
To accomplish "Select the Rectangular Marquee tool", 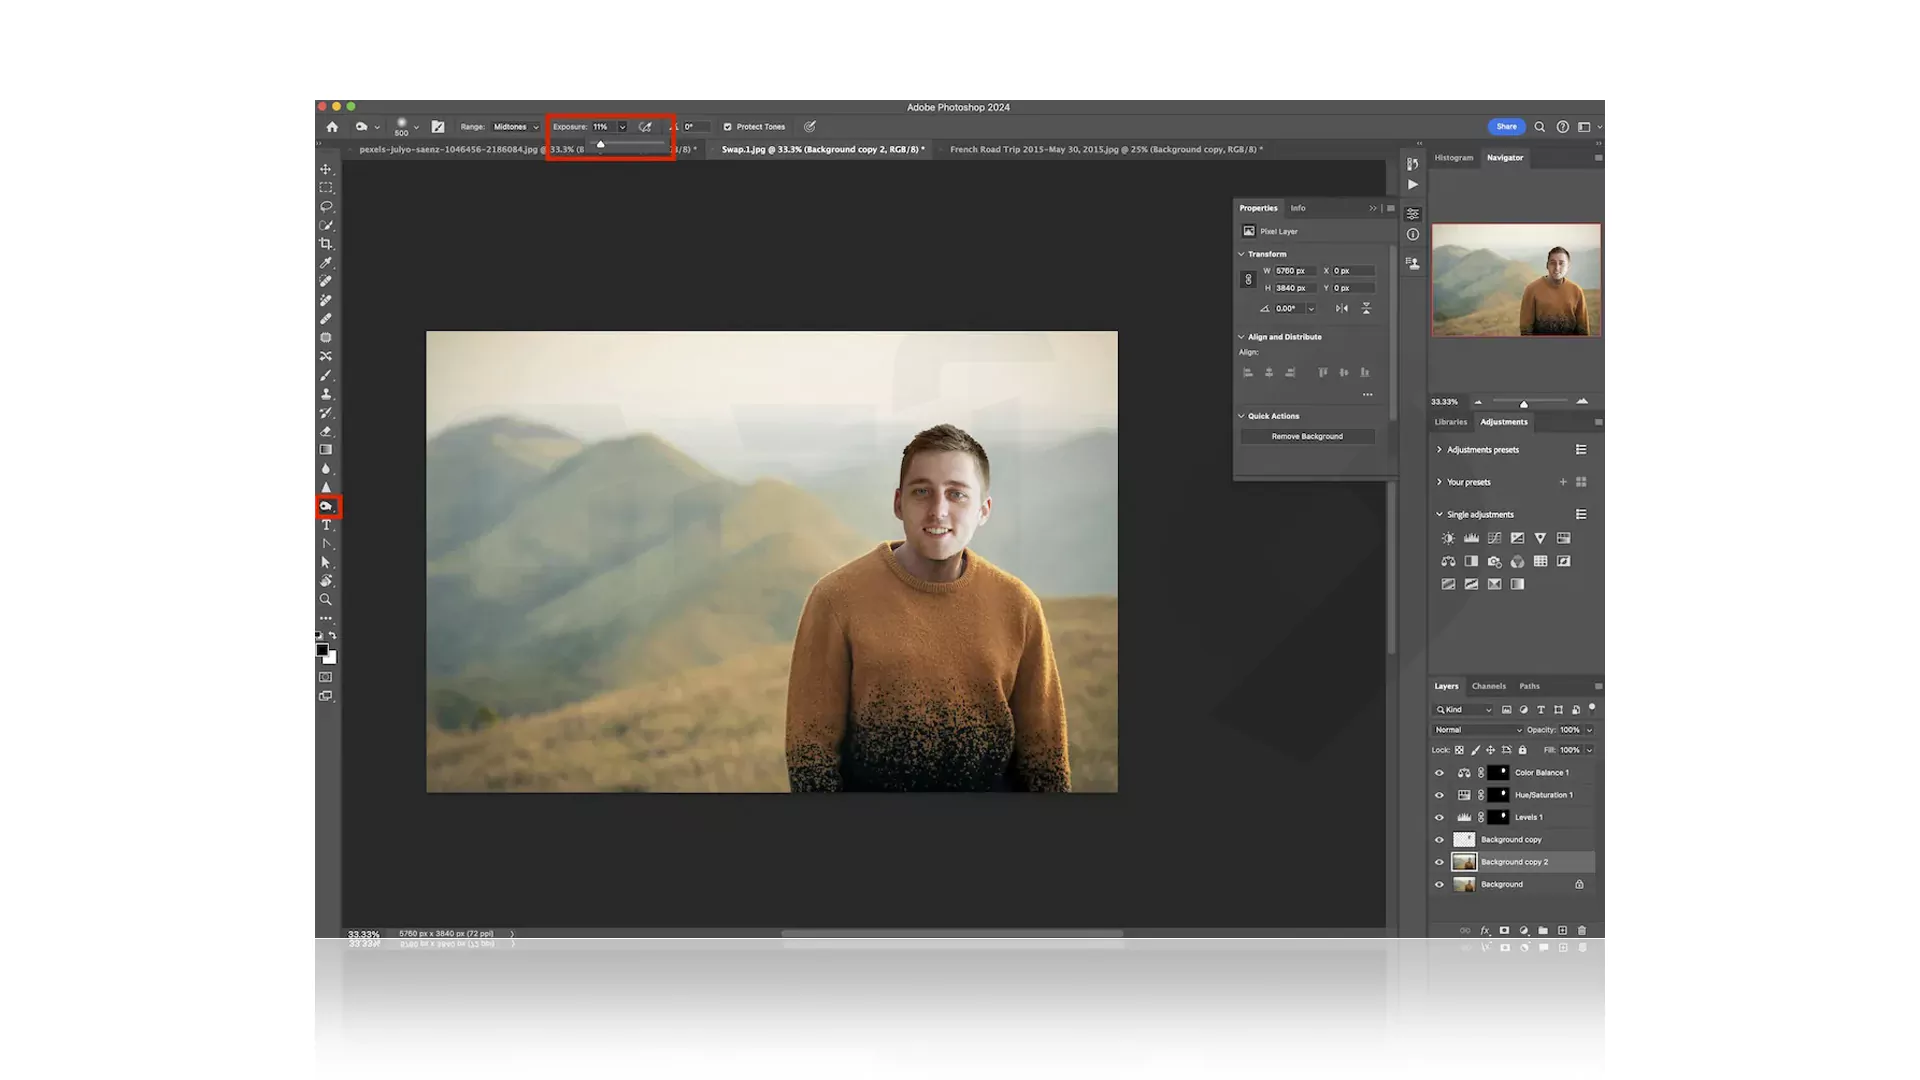I will 326,188.
